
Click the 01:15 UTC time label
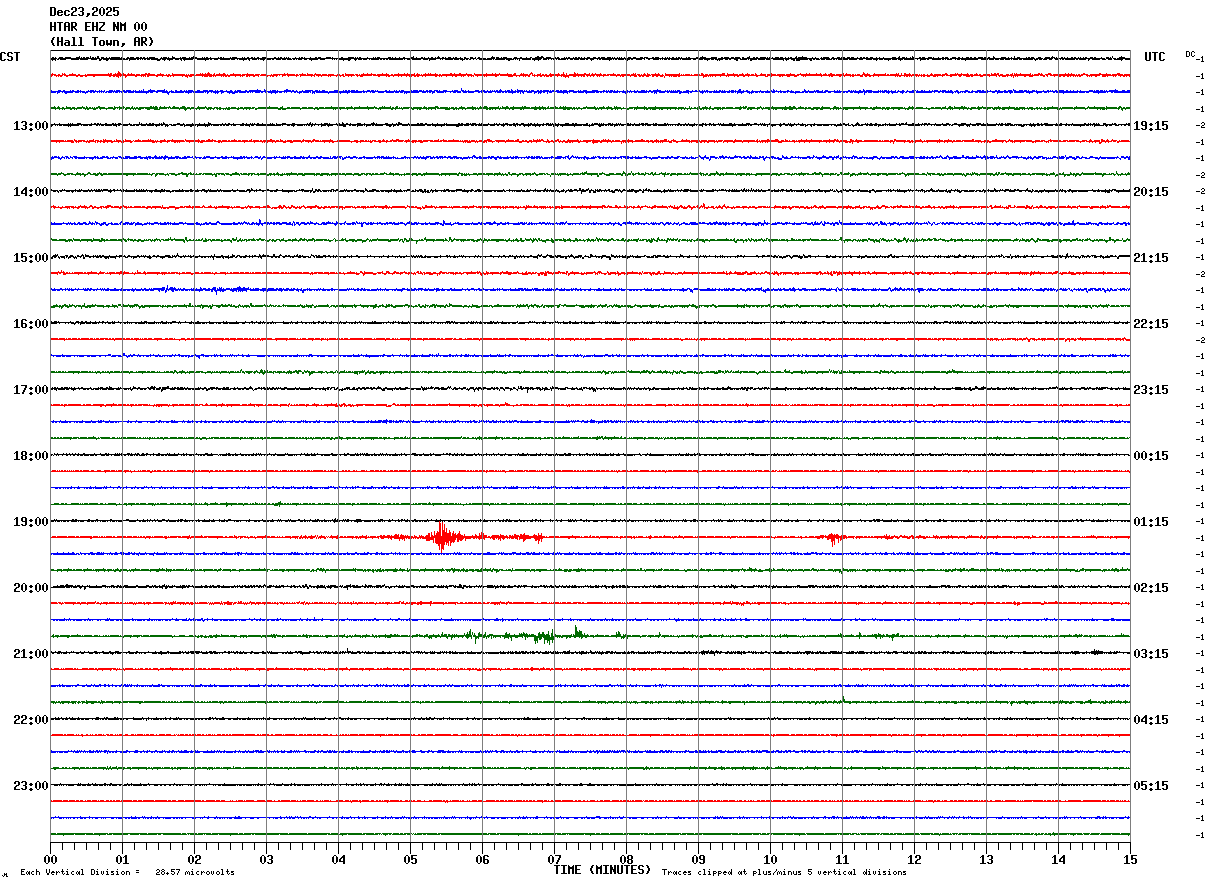(1151, 522)
